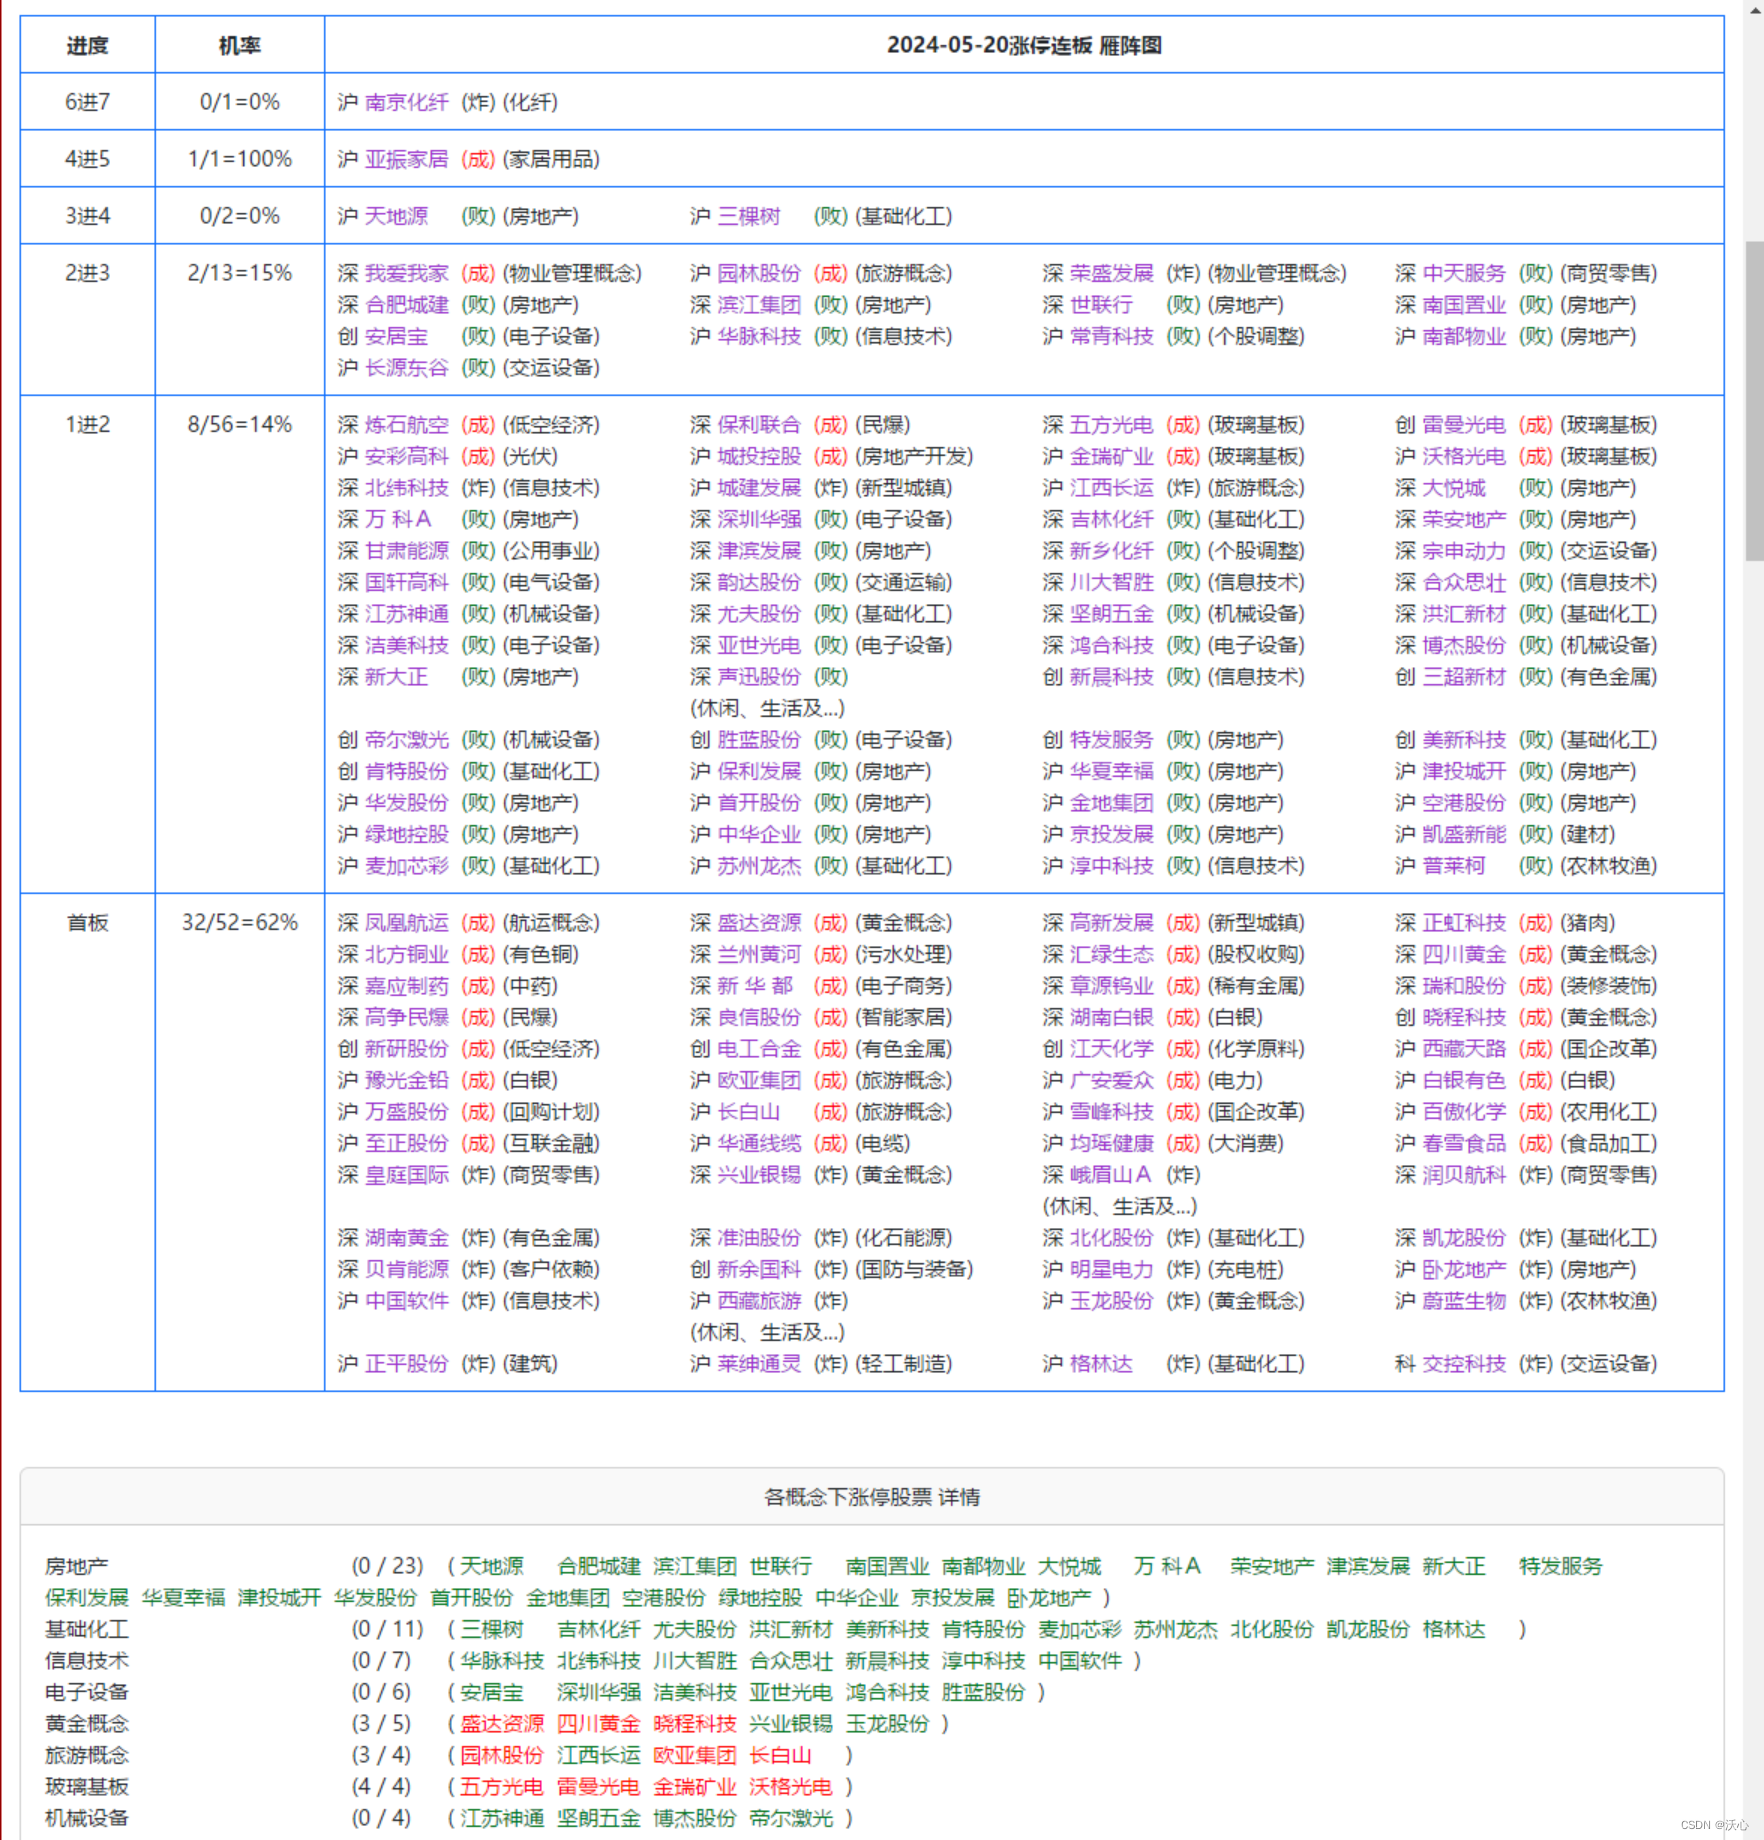Open 江苏神通 in the 机械设备 concept list
1764x1840 pixels.
(502, 1818)
